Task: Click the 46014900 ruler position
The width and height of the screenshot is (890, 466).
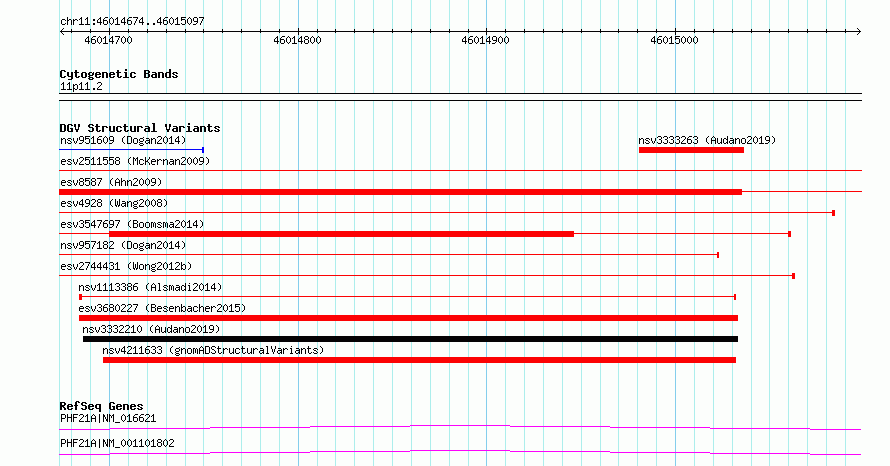Action: click(x=485, y=40)
